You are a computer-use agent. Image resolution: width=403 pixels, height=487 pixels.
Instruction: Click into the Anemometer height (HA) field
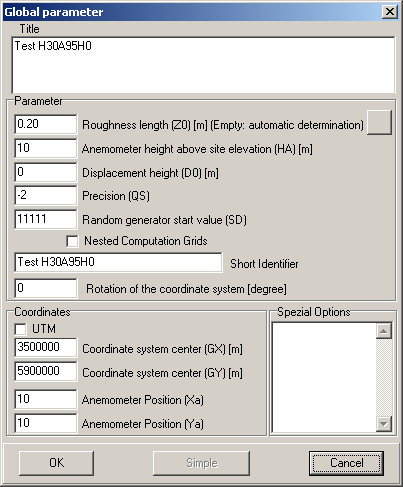tap(46, 148)
